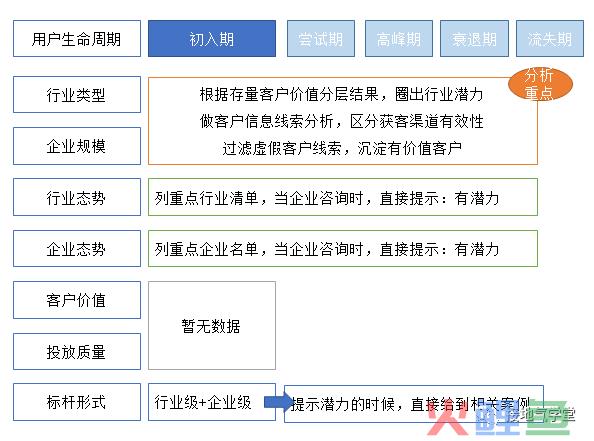Switch to the 尝试期 stage
The height and width of the screenshot is (441, 594).
321,39
